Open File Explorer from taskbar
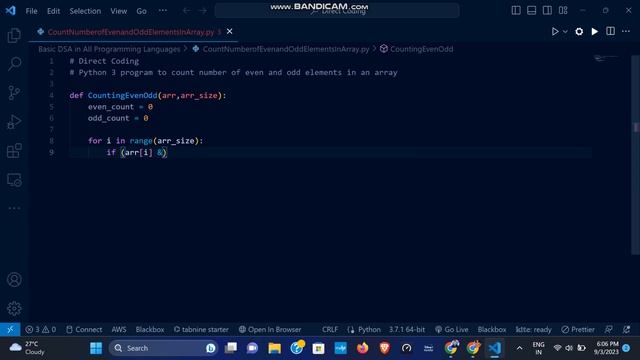Viewport: 640px width, 360px height. [x=274, y=348]
